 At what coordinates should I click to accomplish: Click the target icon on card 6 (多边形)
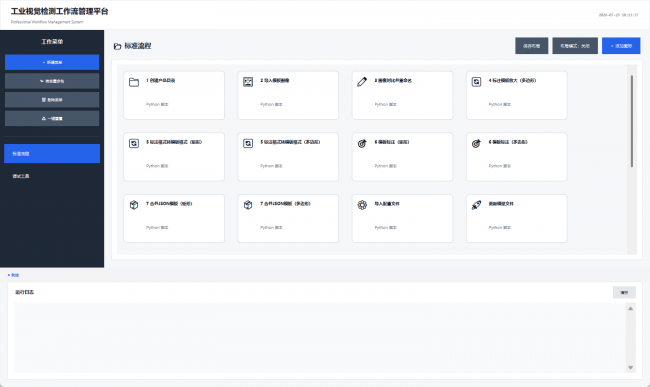click(x=476, y=144)
